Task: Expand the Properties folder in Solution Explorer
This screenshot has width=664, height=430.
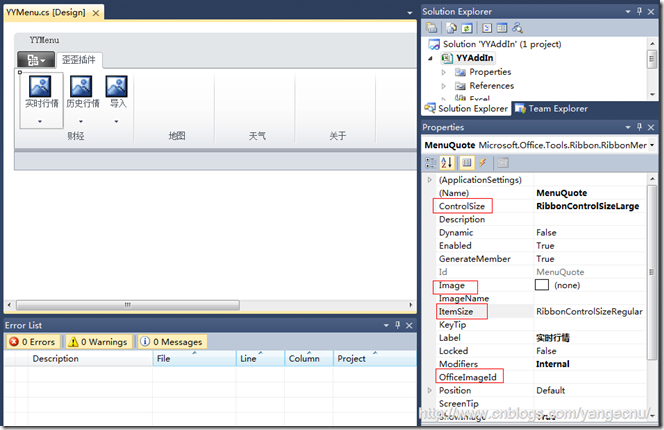Action: click(443, 72)
